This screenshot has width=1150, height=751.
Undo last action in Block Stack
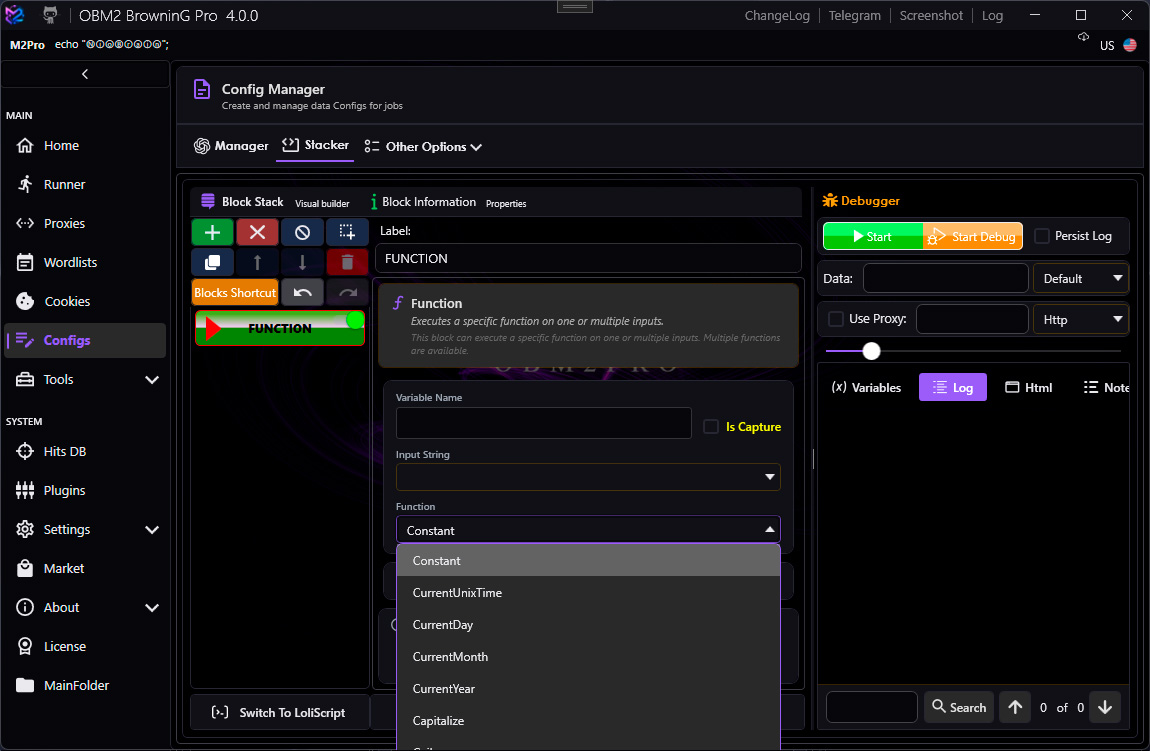[302, 293]
